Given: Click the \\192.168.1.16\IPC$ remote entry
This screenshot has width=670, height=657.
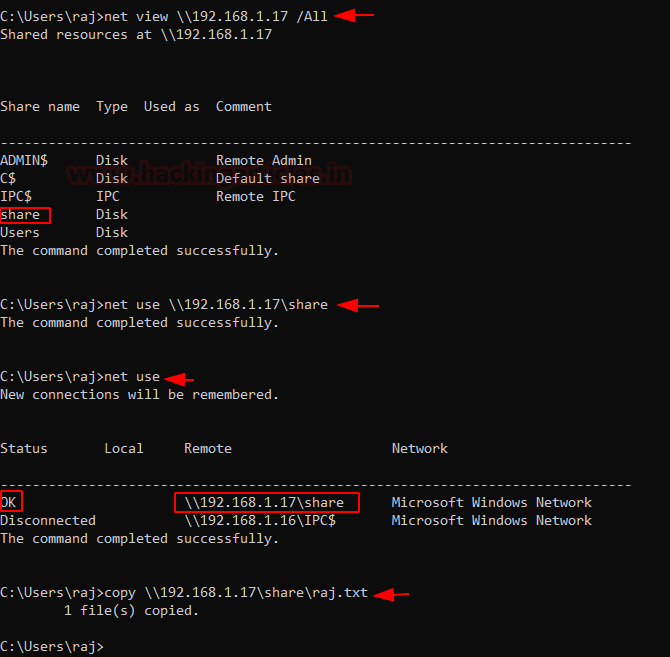Looking at the screenshot, I should coord(260,521).
